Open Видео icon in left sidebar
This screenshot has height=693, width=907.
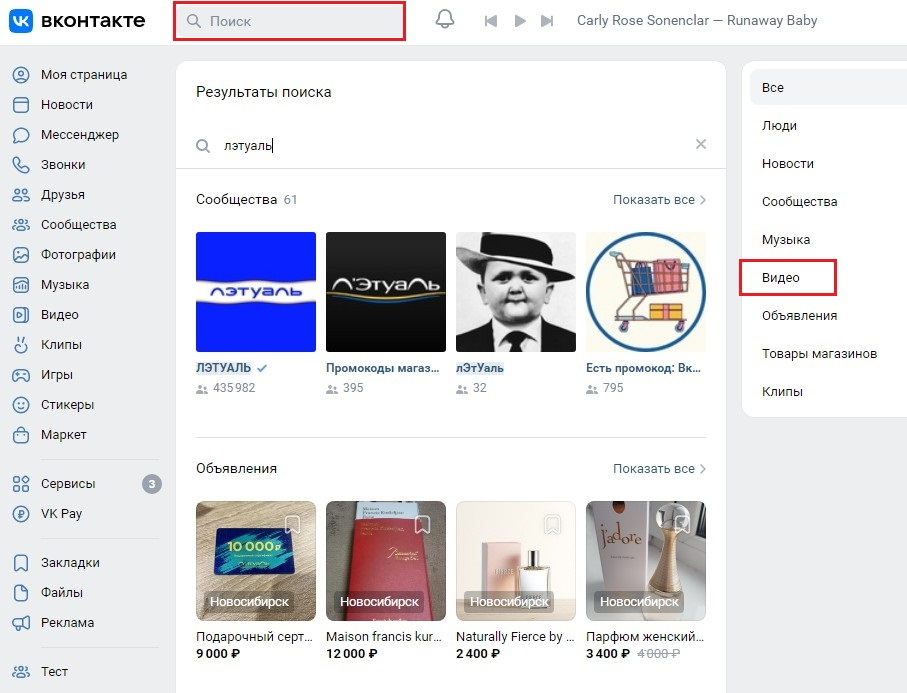(x=21, y=315)
